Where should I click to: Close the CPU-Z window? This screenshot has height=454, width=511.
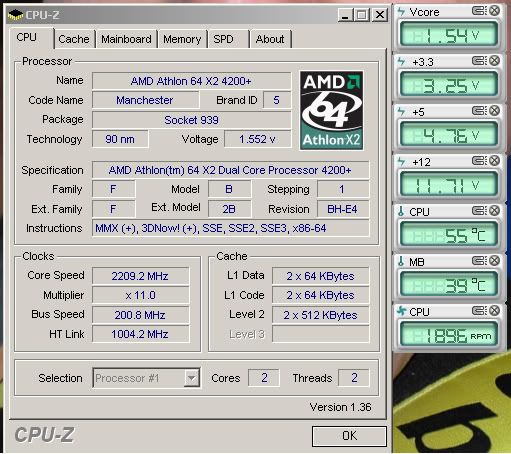click(x=379, y=15)
